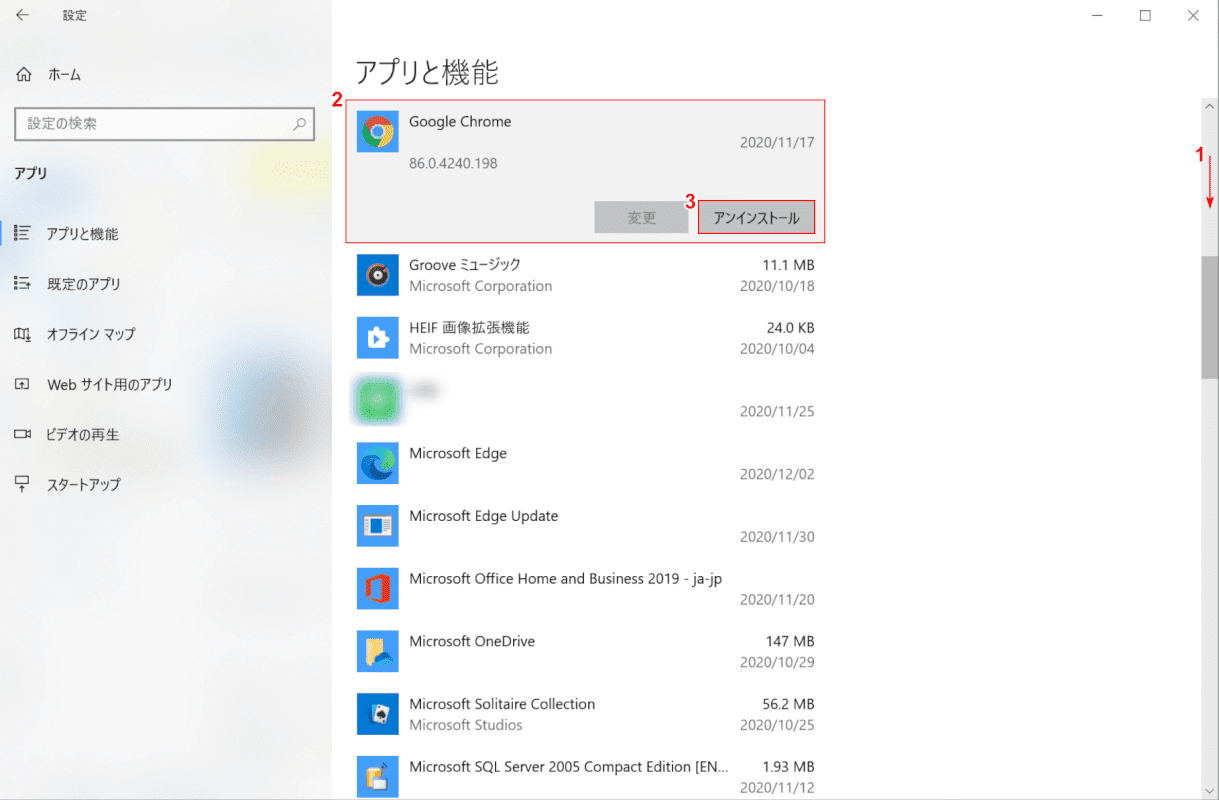Open the ホーム settings page
The height and width of the screenshot is (800, 1219).
pos(64,75)
